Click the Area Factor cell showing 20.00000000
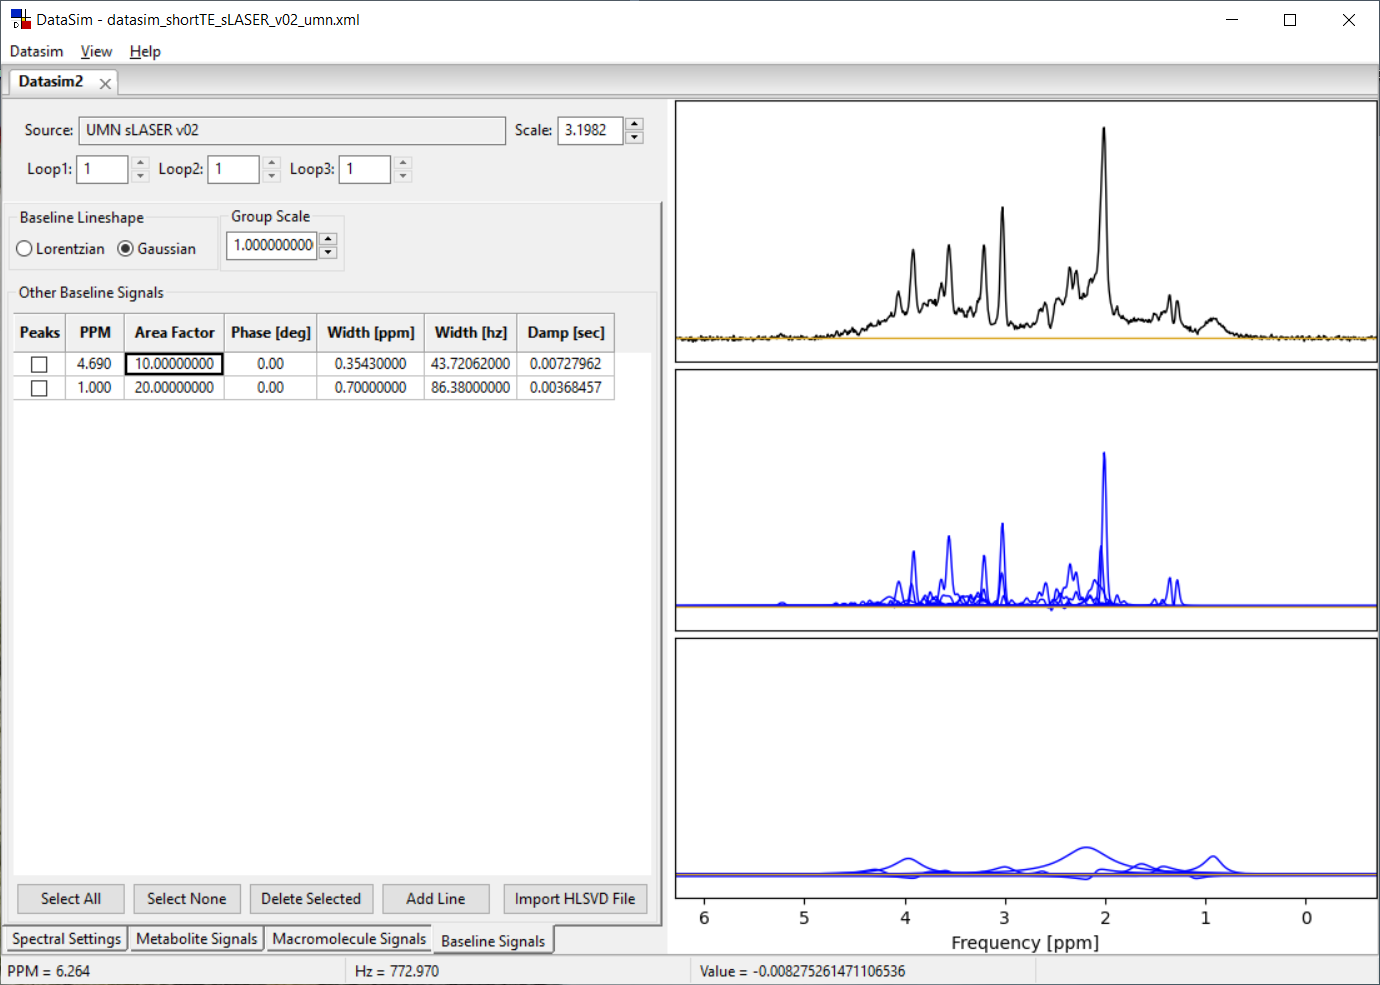 [174, 388]
